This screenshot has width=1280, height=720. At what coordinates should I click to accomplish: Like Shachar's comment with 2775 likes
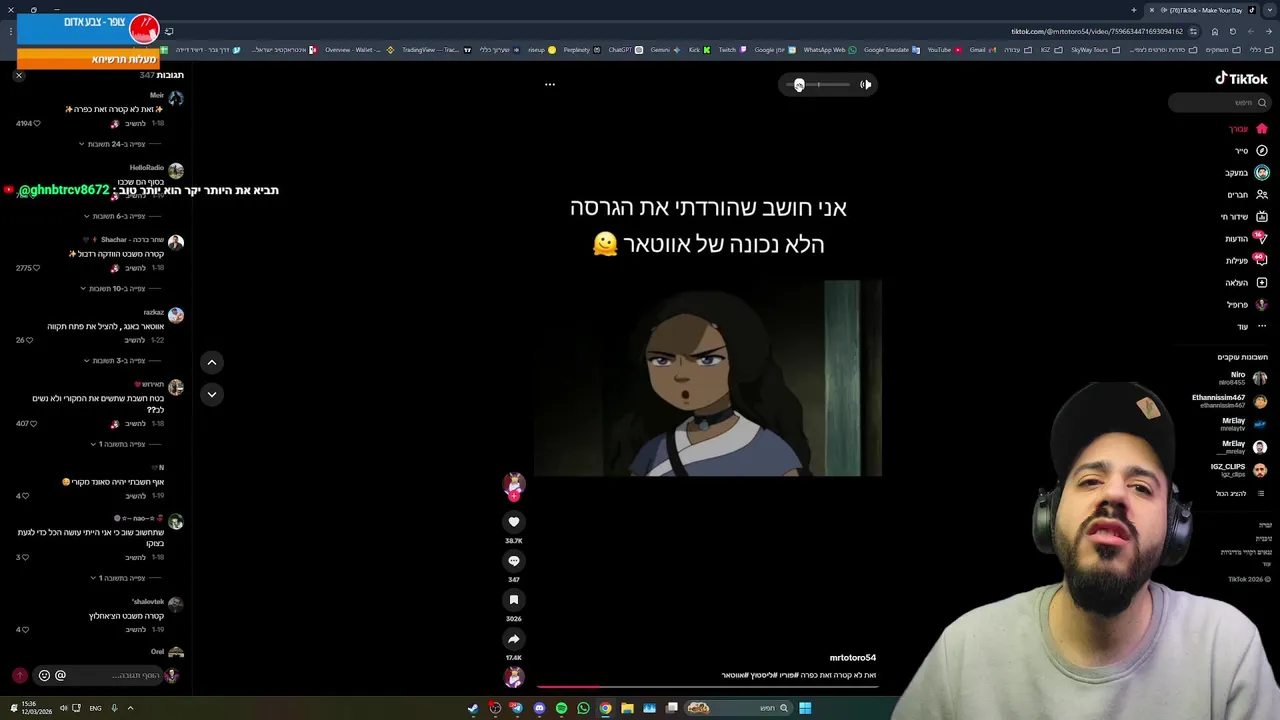click(x=36, y=268)
